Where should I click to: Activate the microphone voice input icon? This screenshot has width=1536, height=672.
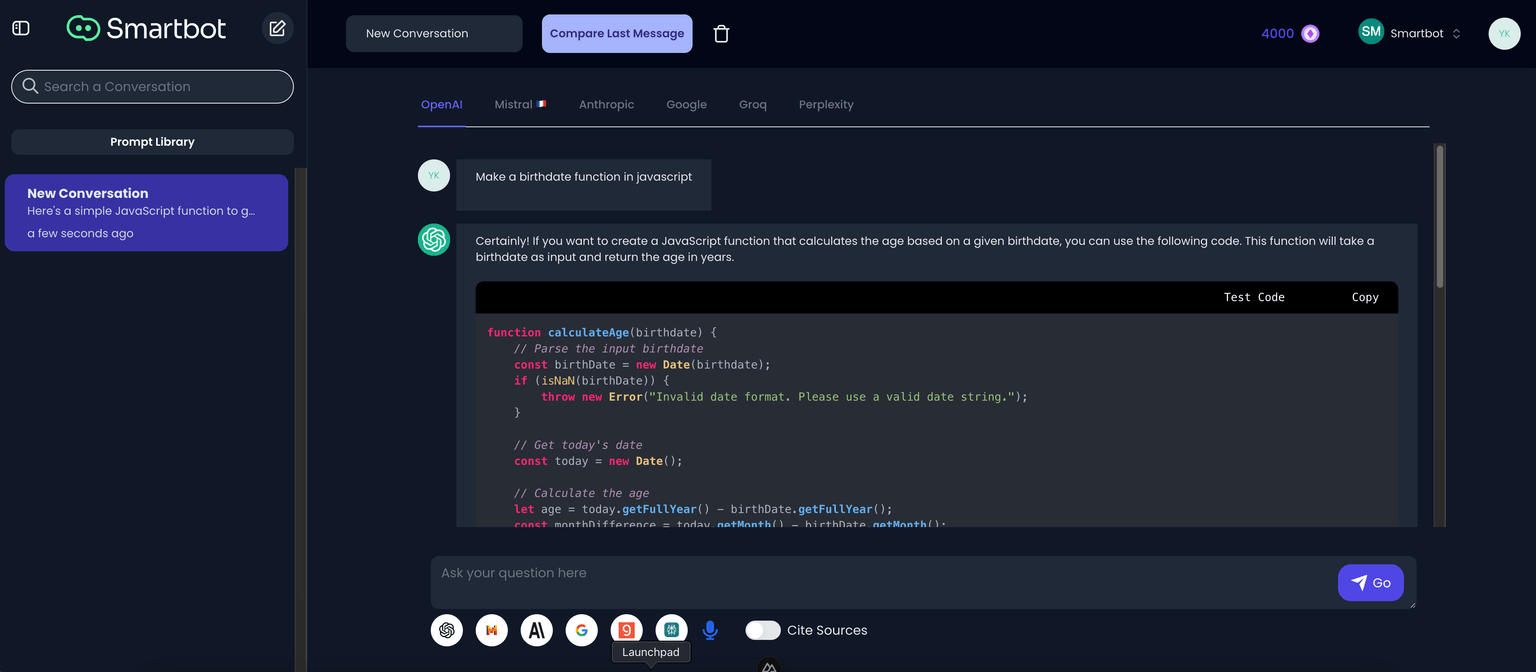tap(710, 630)
